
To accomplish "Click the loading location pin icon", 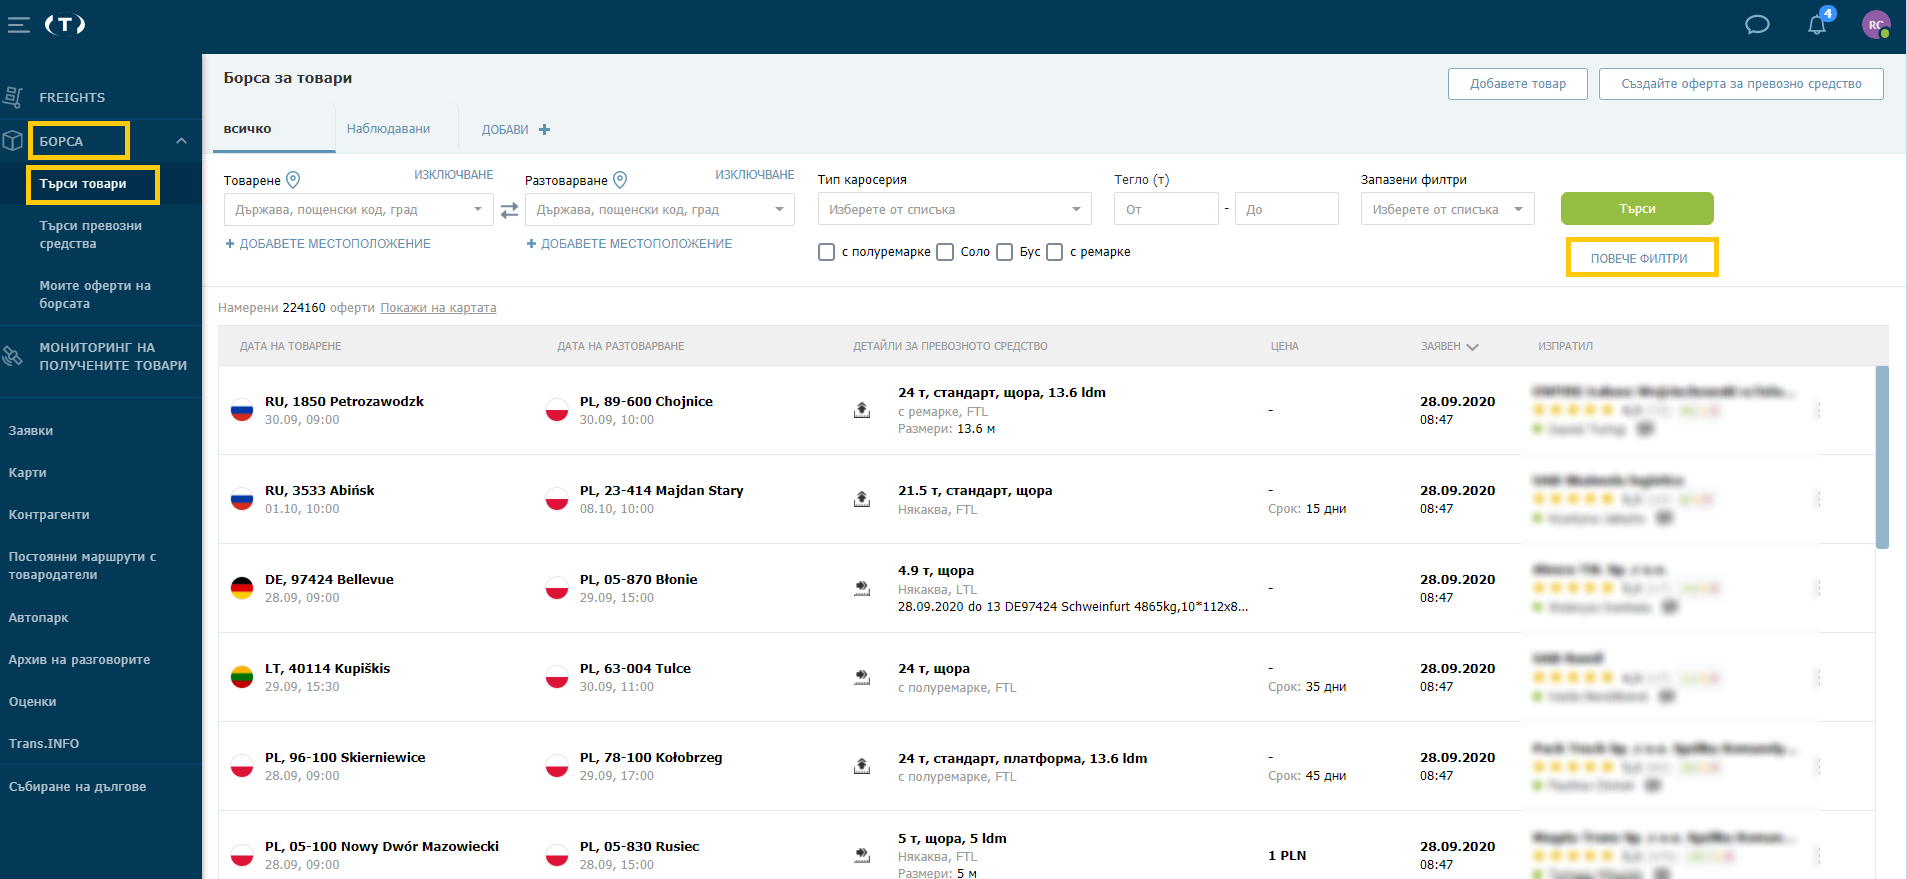I will point(293,180).
